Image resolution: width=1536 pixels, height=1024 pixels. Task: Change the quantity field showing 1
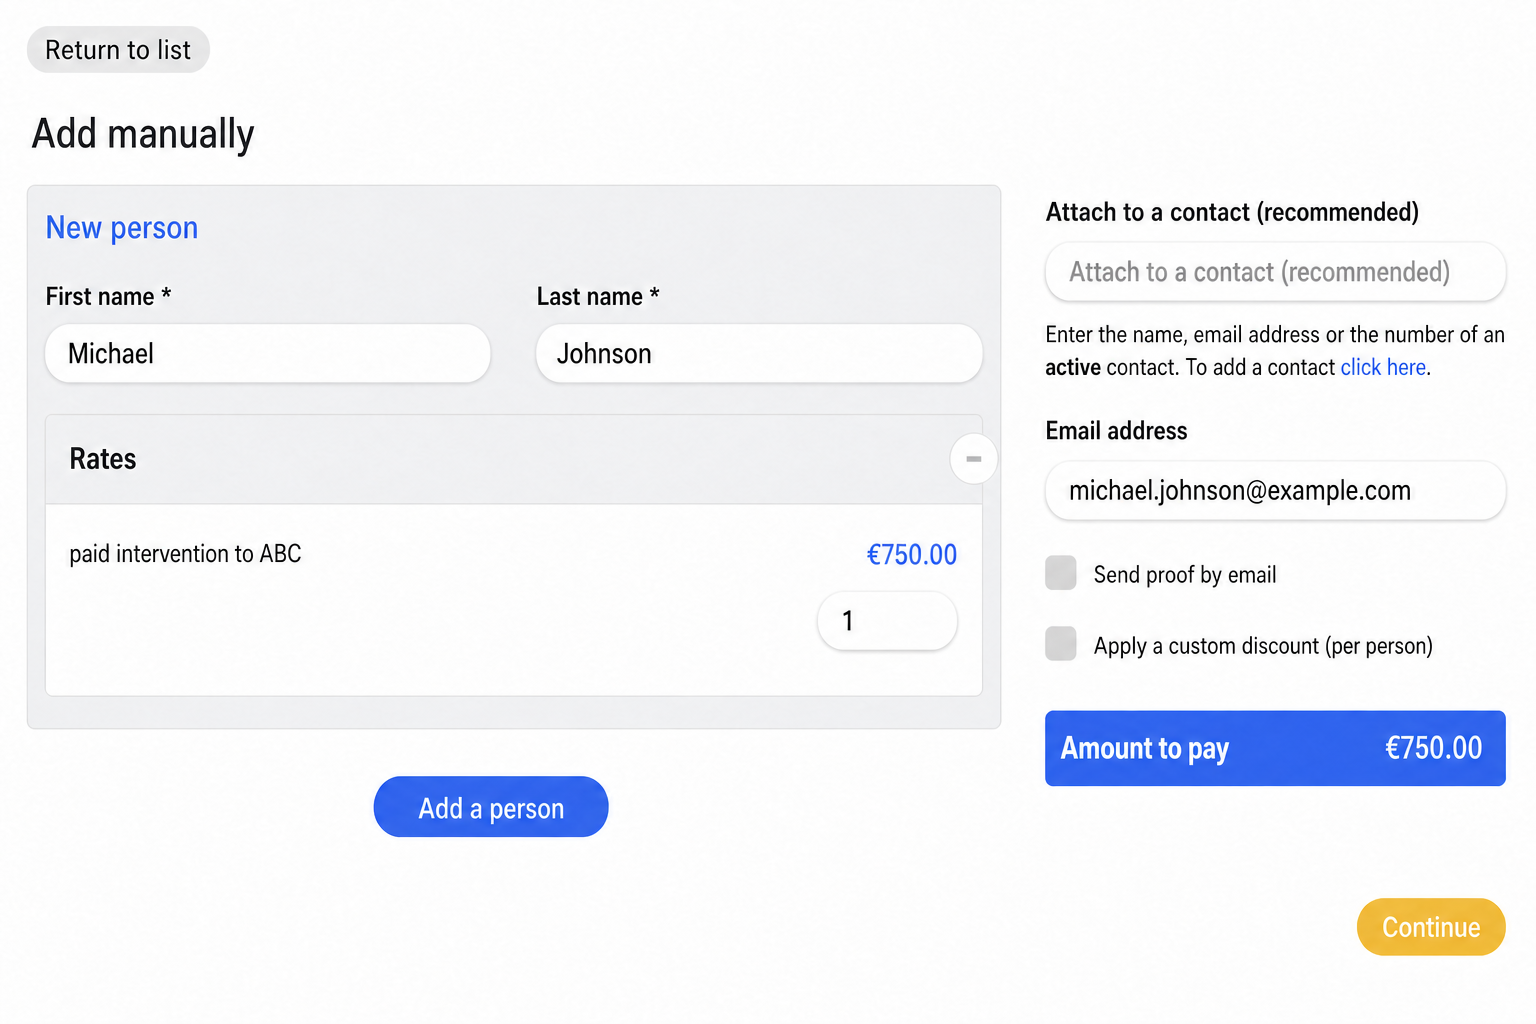tap(887, 621)
